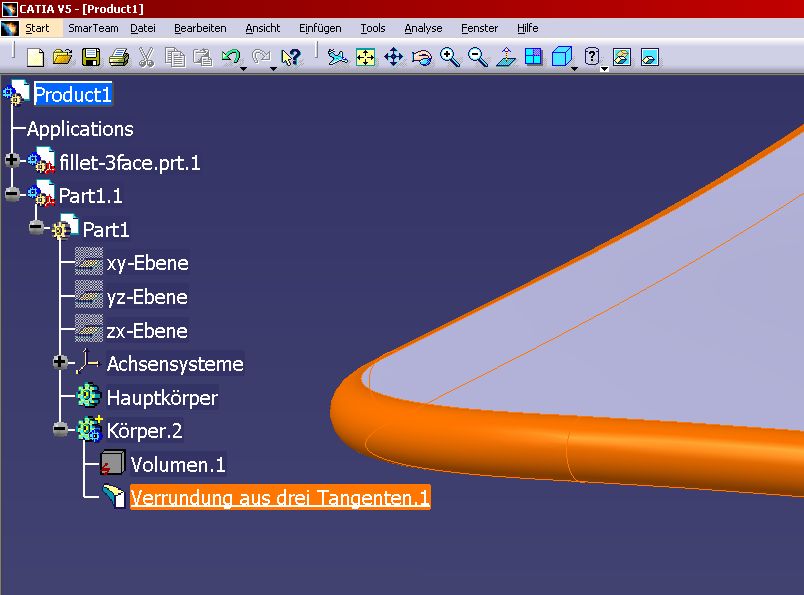Open the Start menu
Image resolution: width=804 pixels, height=595 pixels.
37,28
